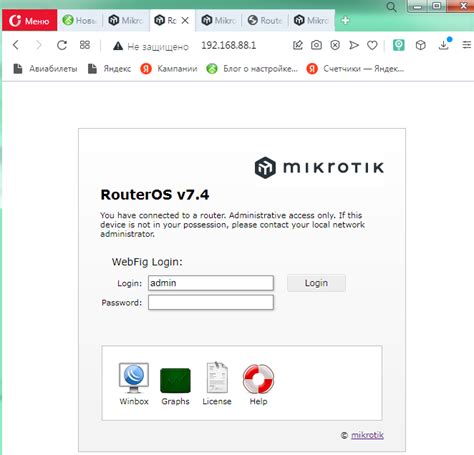Follow the mikrotik copyright link

pyautogui.click(x=367, y=435)
